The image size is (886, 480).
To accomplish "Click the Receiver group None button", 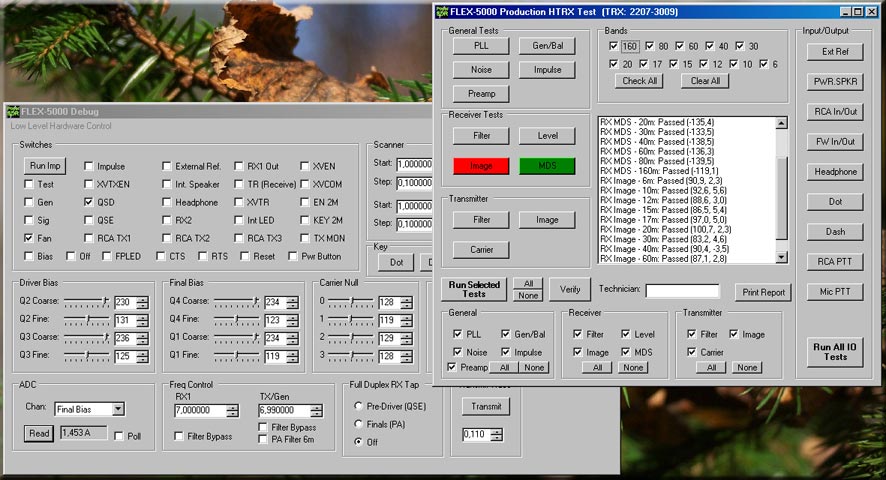I will (633, 367).
